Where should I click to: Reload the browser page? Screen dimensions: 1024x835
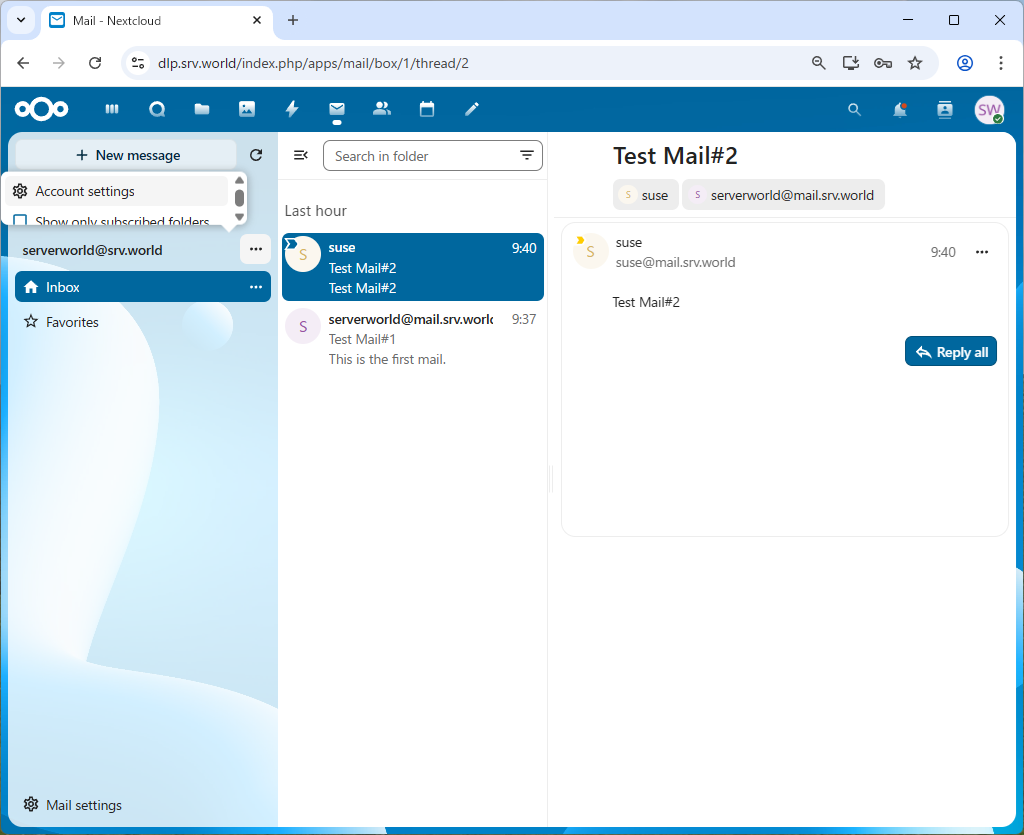(x=95, y=63)
